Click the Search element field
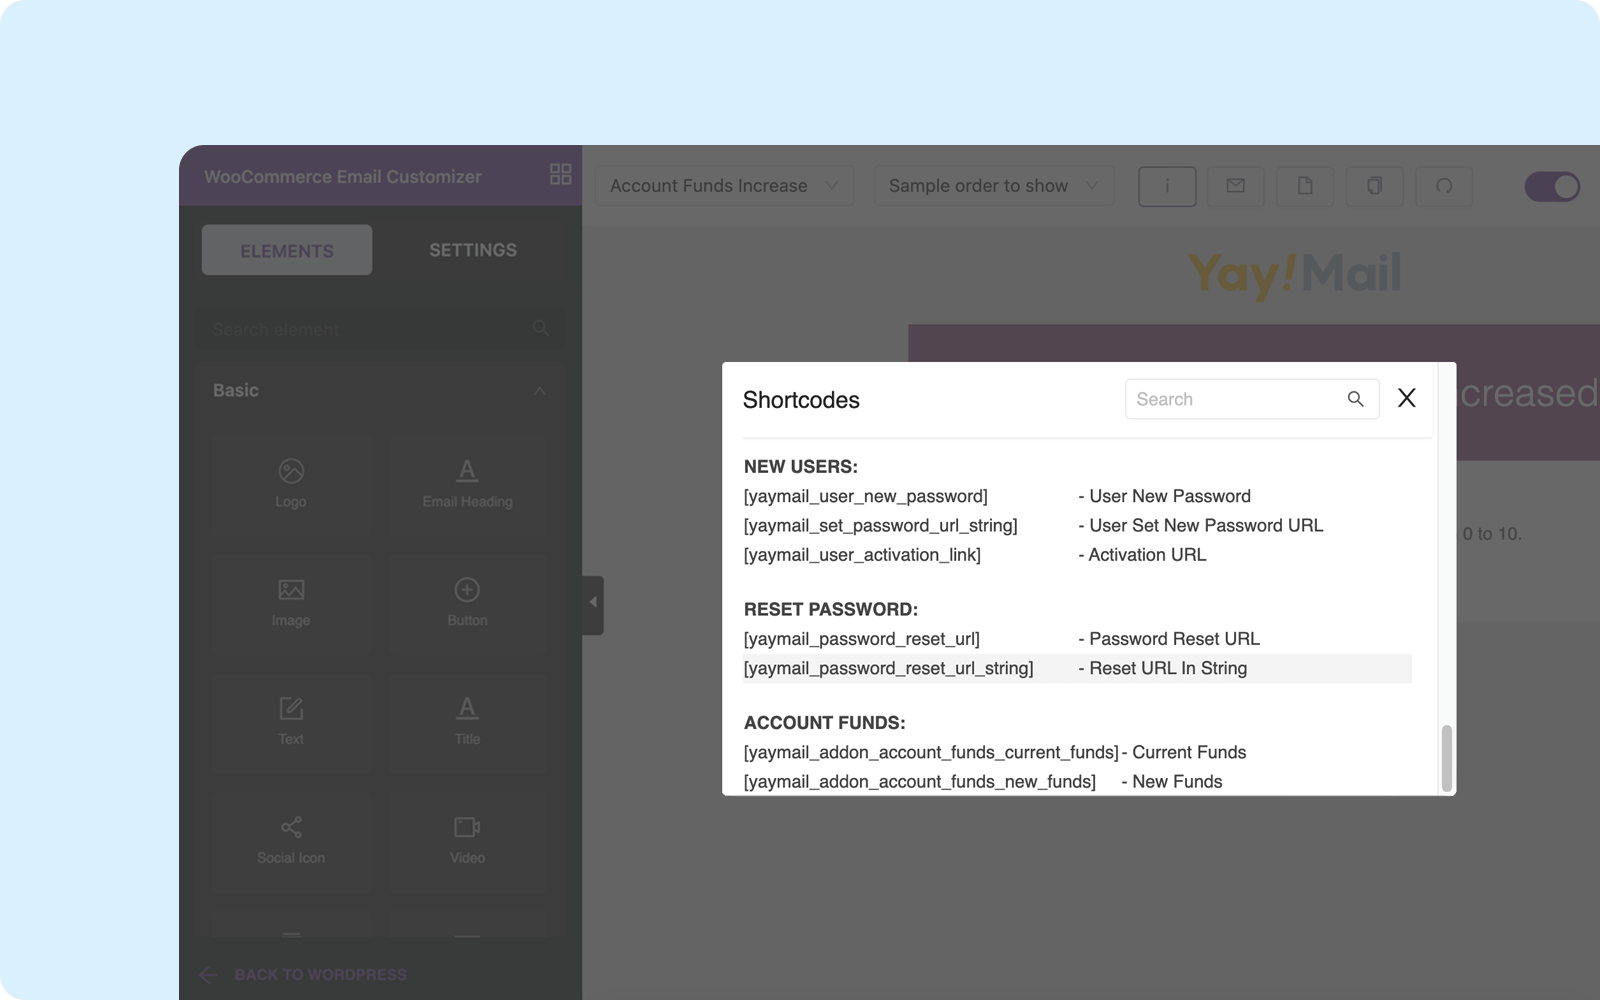This screenshot has height=1000, width=1600. (380, 328)
